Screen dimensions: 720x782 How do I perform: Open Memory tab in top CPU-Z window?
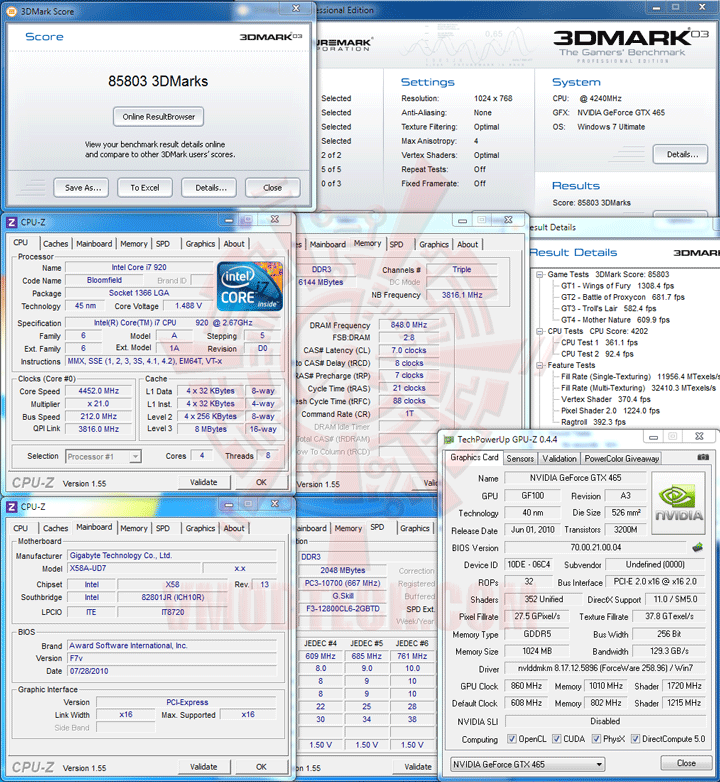click(x=134, y=244)
